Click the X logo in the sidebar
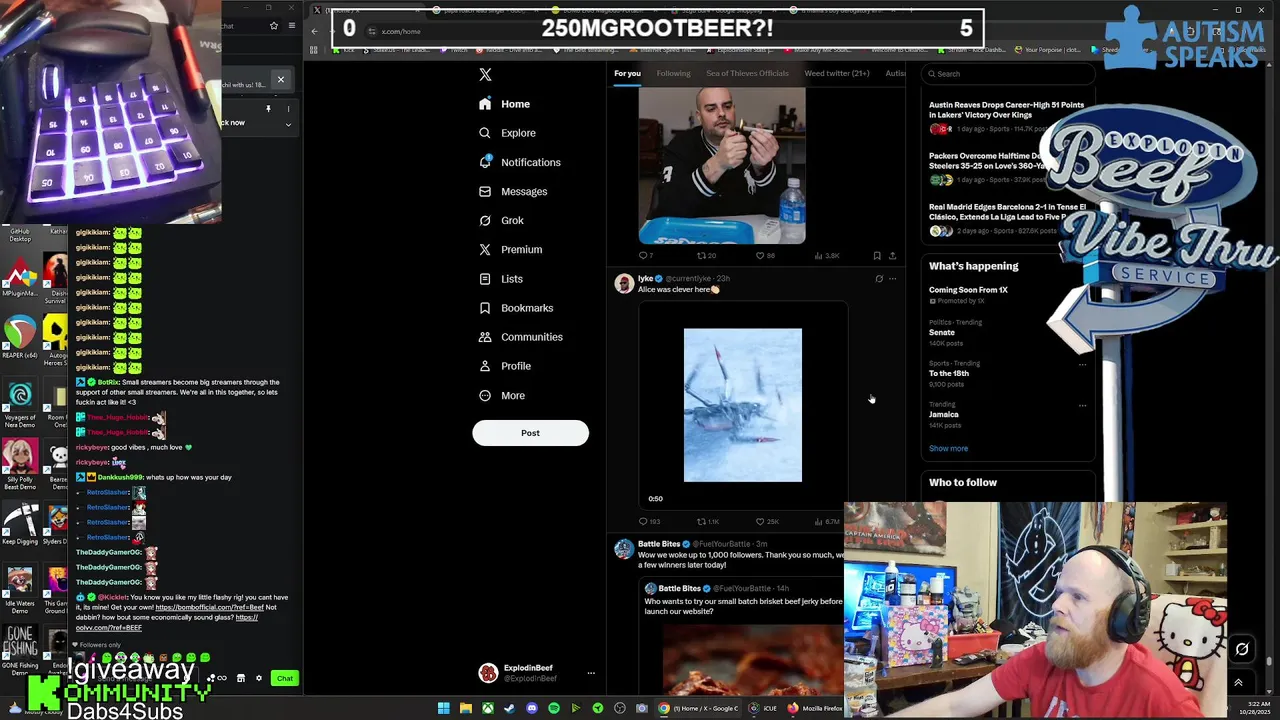The image size is (1280, 720). coord(485,74)
